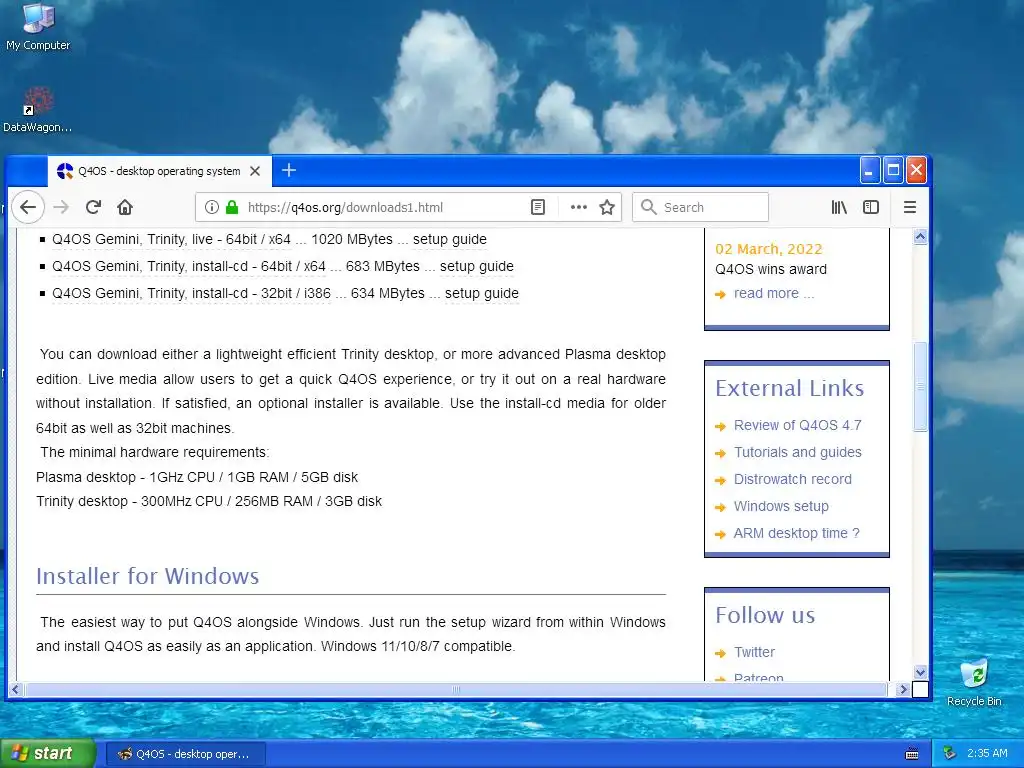The height and width of the screenshot is (768, 1024).
Task: Bookmark this page with the star
Action: (x=607, y=207)
